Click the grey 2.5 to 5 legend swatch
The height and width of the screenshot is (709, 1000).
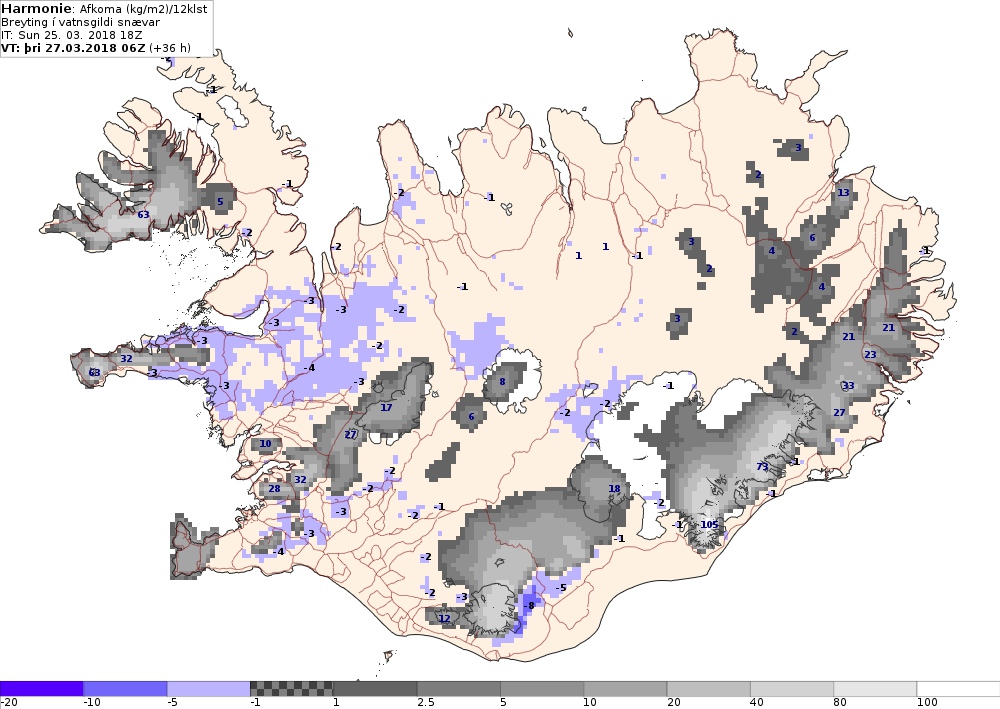[459, 689]
